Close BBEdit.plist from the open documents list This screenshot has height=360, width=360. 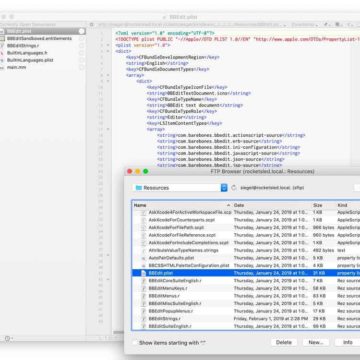(x=82, y=31)
